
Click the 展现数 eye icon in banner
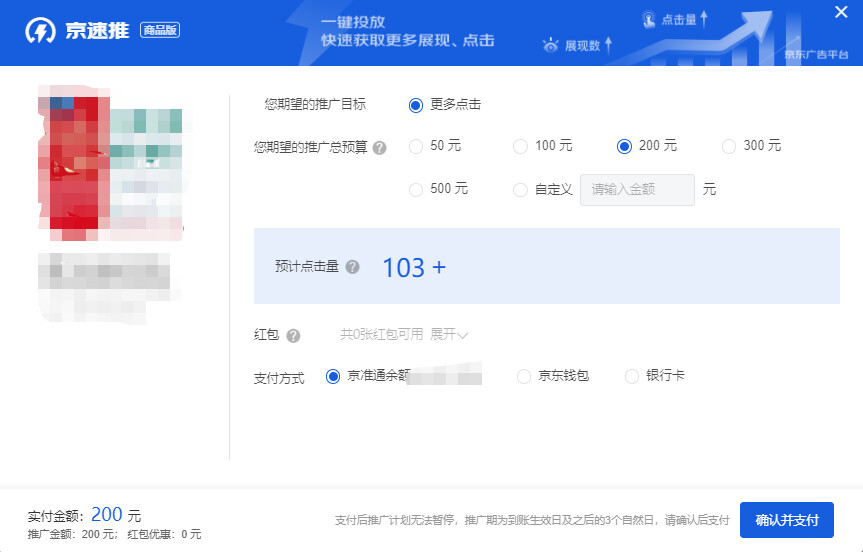(550, 45)
